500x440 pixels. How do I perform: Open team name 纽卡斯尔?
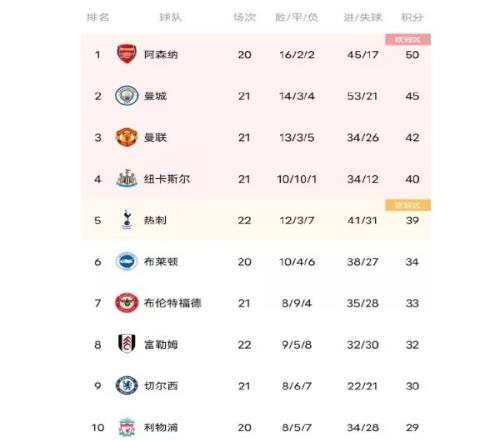(x=167, y=179)
